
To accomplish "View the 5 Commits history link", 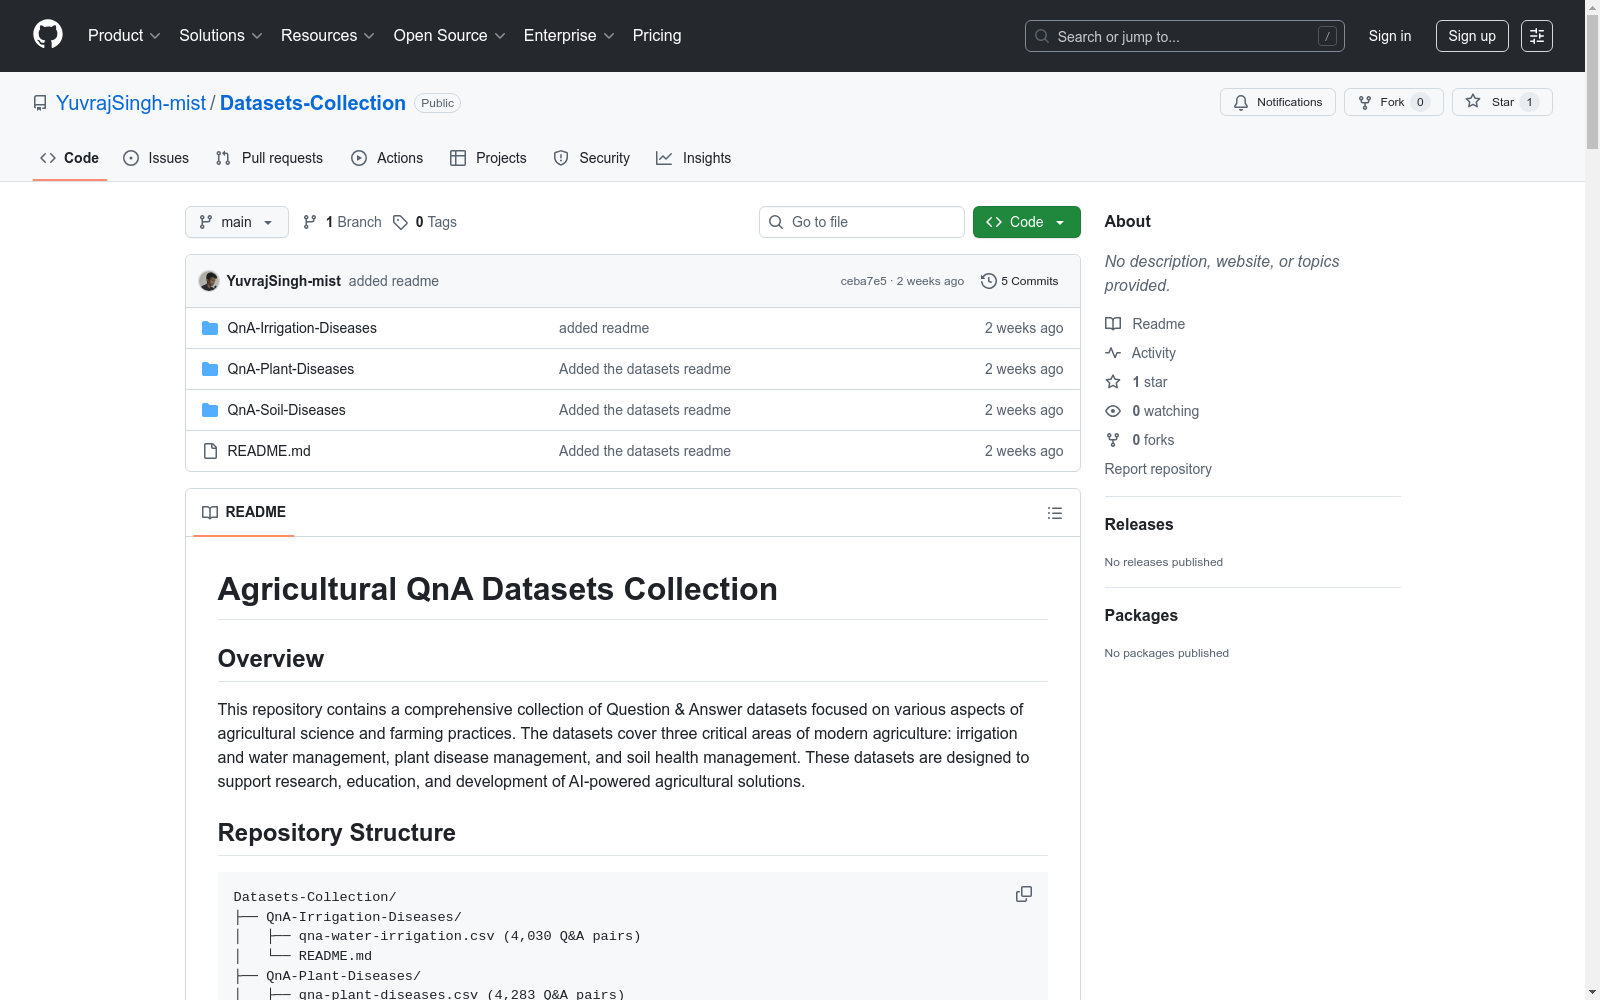I will point(1020,281).
